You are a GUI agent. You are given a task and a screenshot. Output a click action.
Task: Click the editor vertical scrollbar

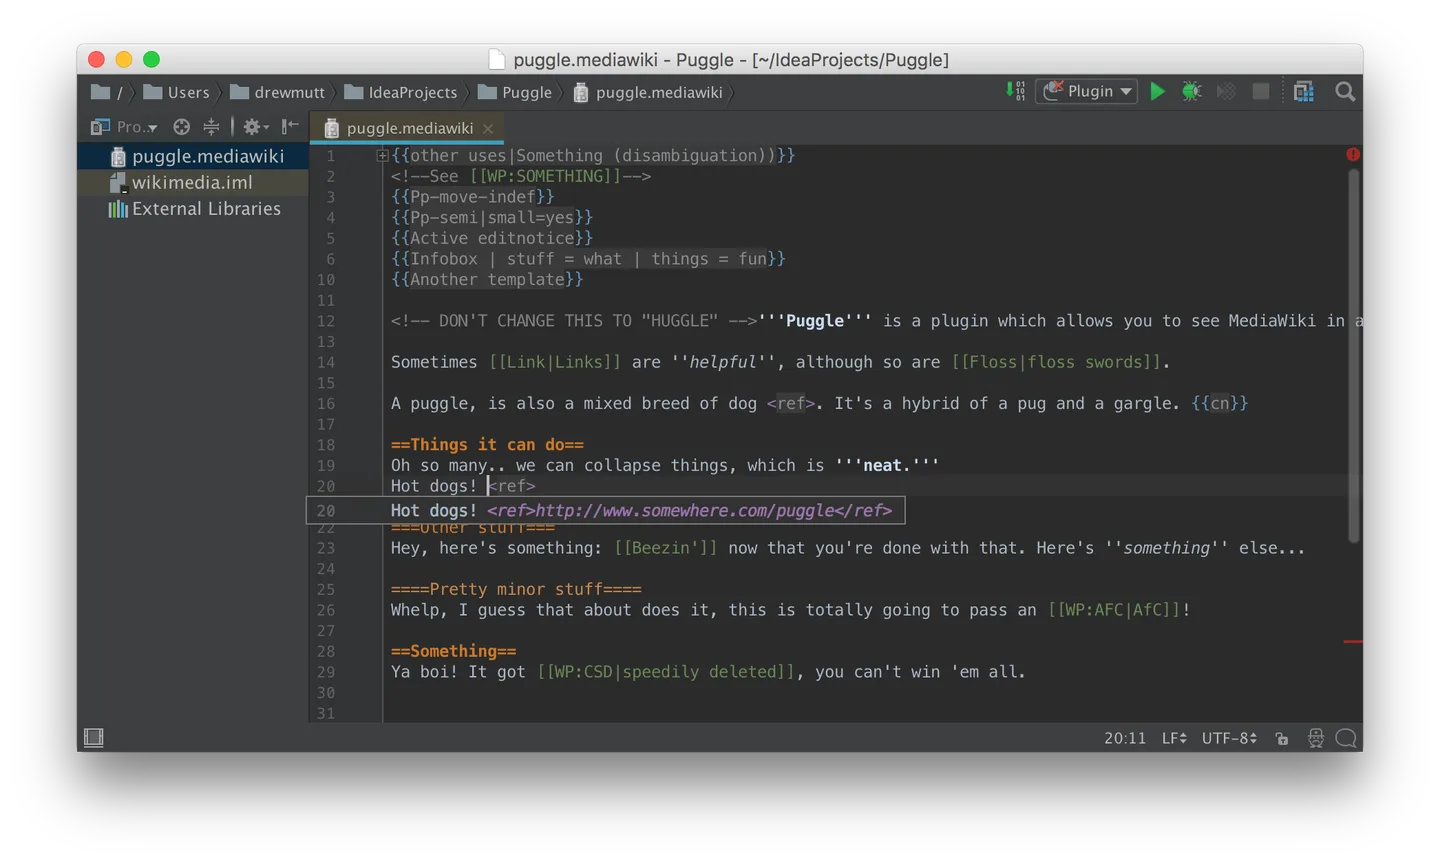click(x=1354, y=355)
